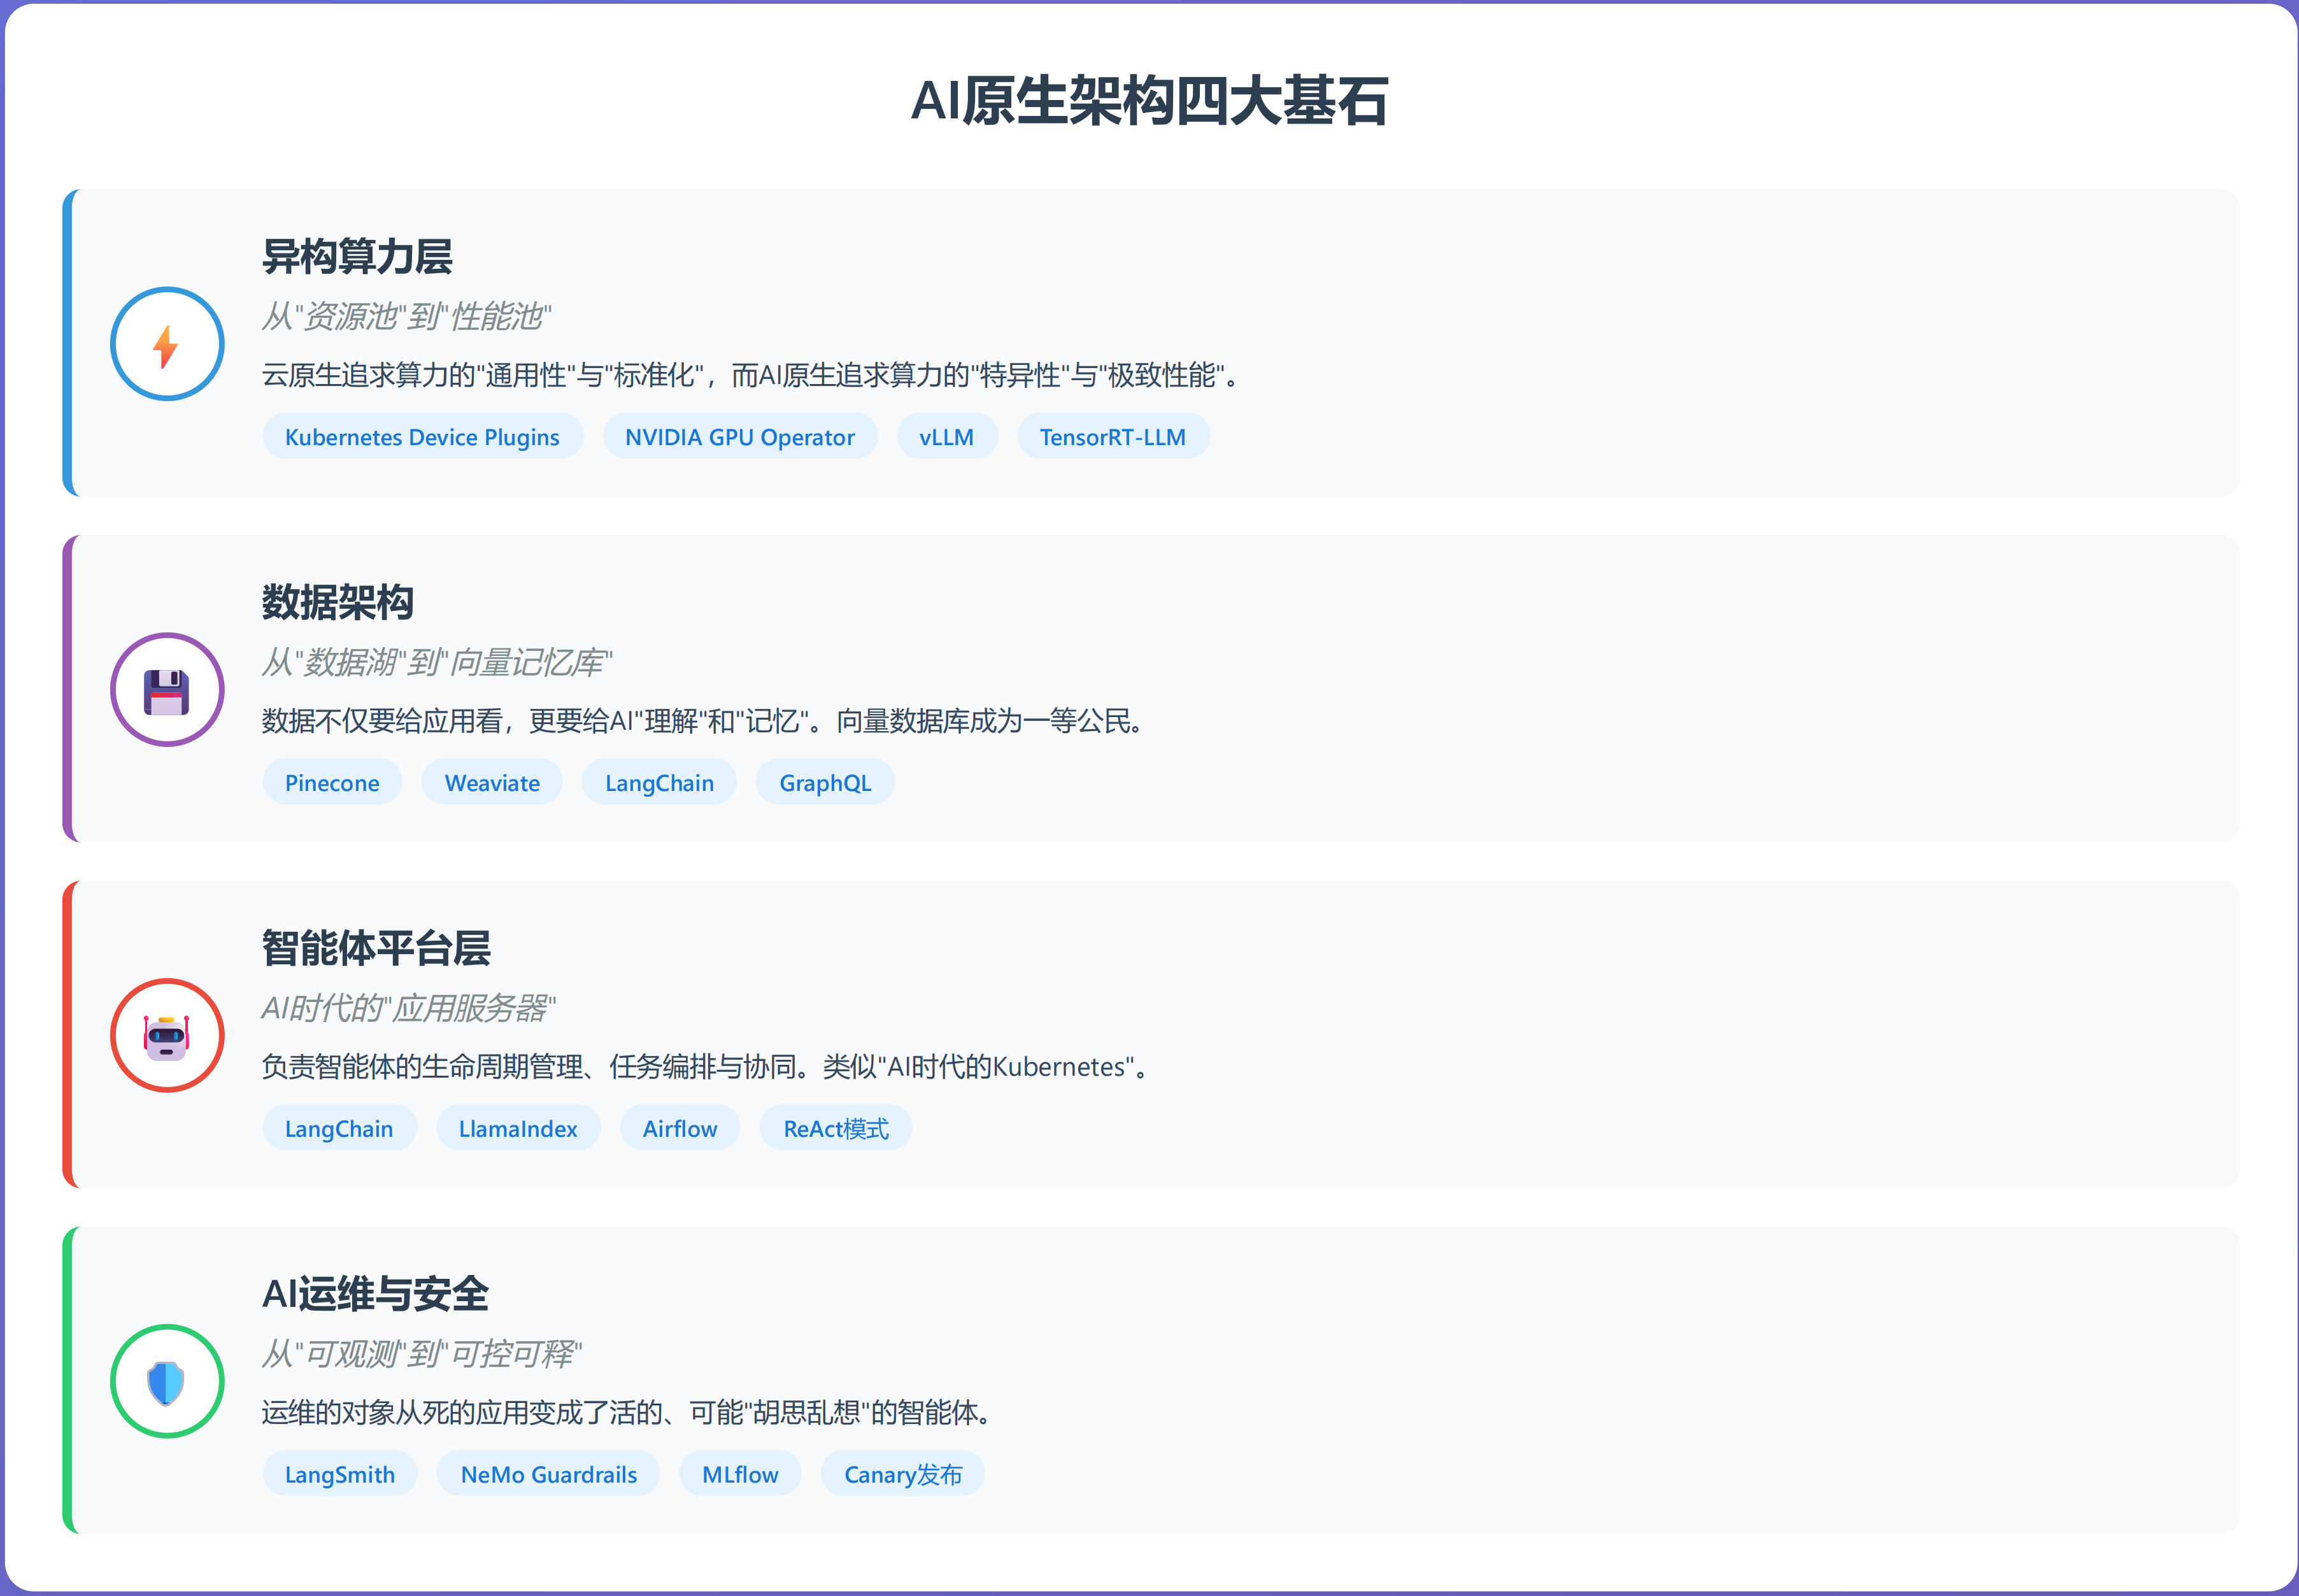Screen dimensions: 2299x1596
Task: Click the TensorRT-LLM tag
Action: click(x=1113, y=436)
